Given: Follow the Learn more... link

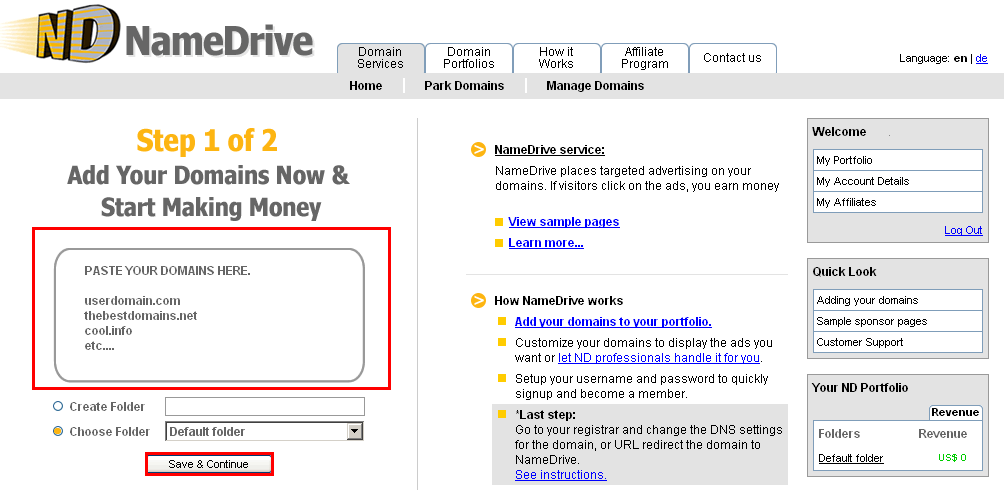Looking at the screenshot, I should tap(546, 243).
